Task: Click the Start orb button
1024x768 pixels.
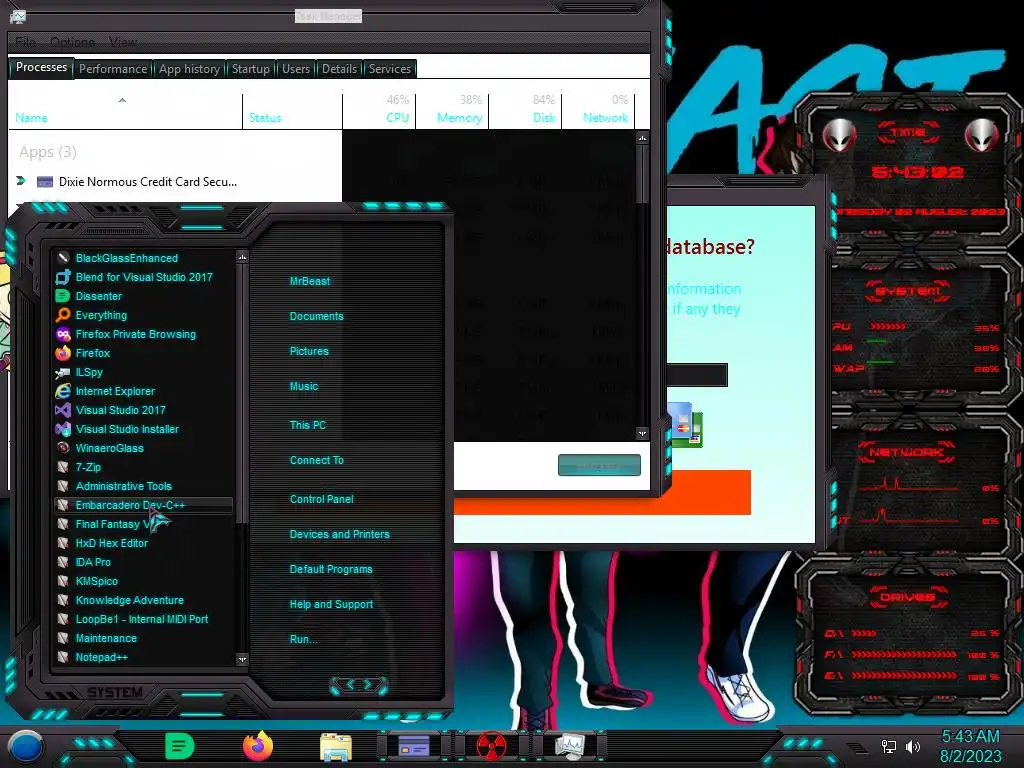Action: tap(25, 746)
